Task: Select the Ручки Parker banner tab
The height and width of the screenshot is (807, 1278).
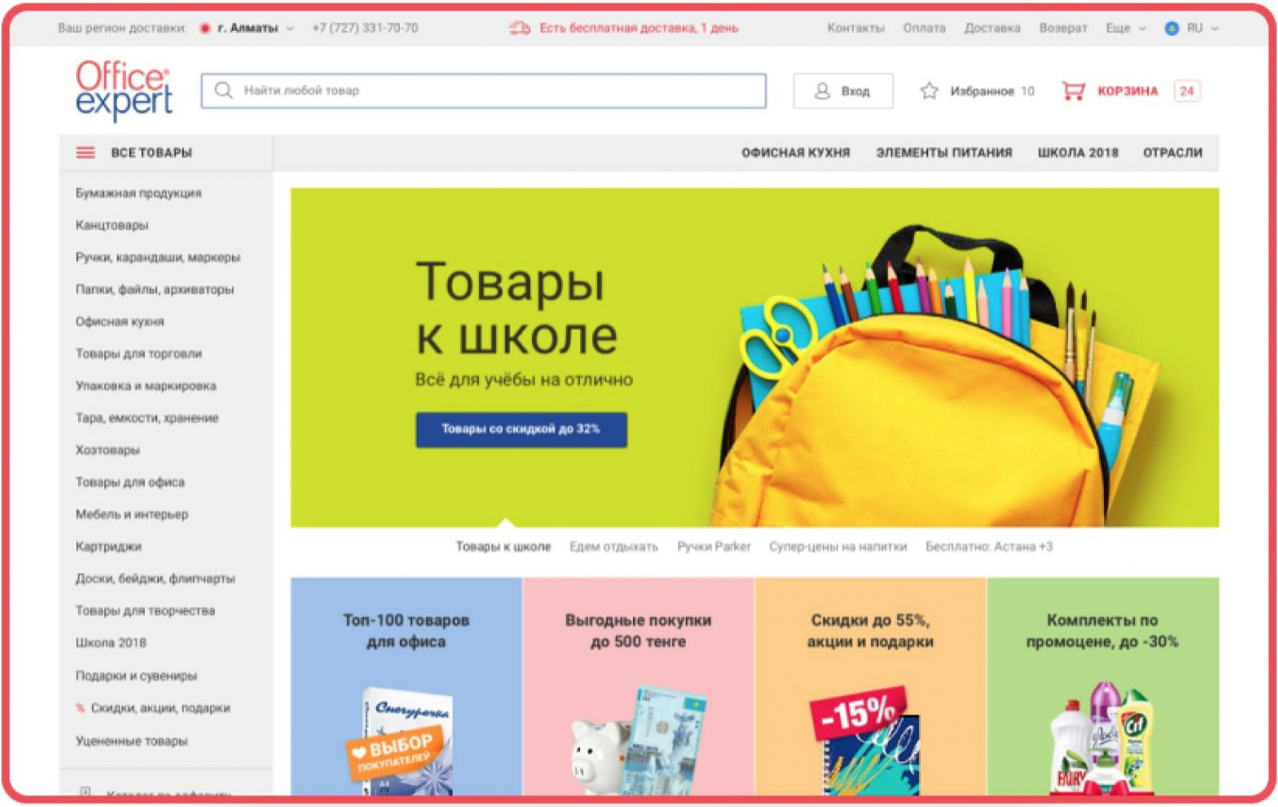Action: click(713, 547)
